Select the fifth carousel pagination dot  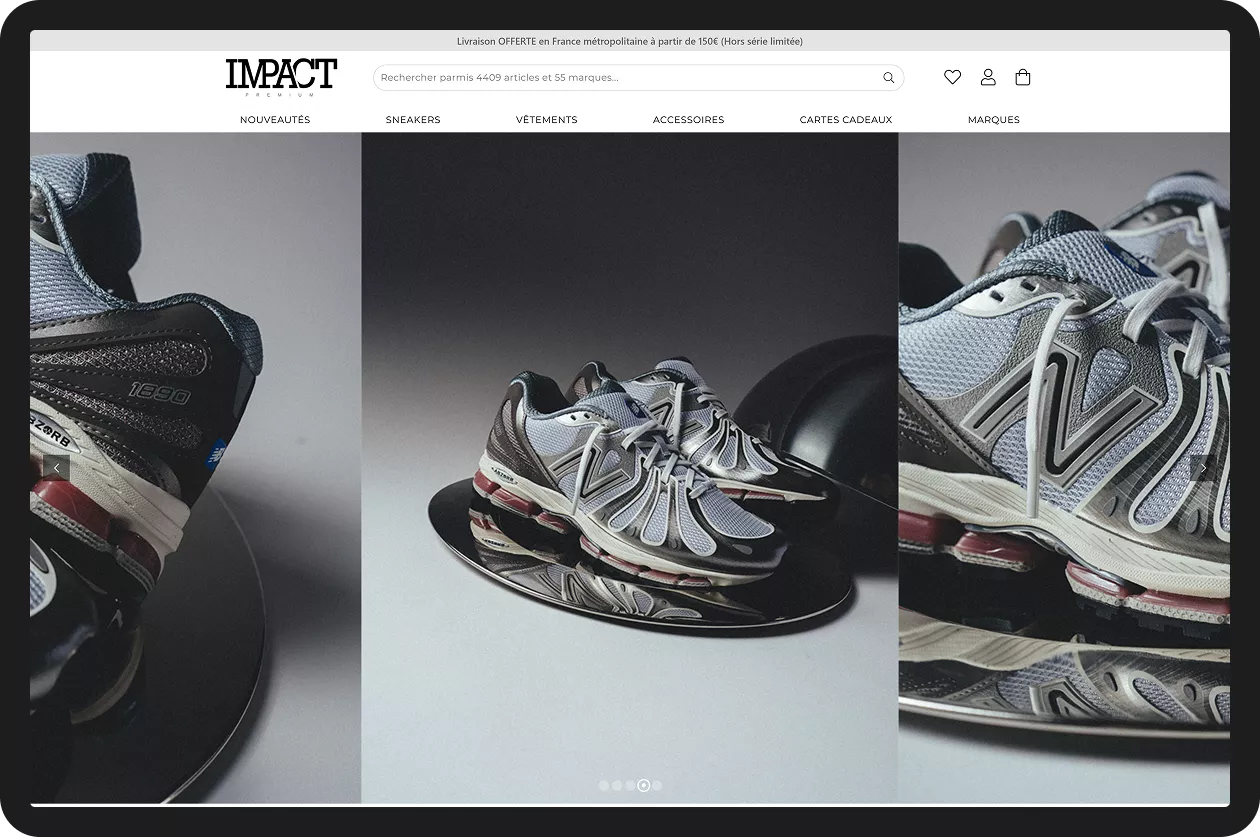tap(657, 785)
